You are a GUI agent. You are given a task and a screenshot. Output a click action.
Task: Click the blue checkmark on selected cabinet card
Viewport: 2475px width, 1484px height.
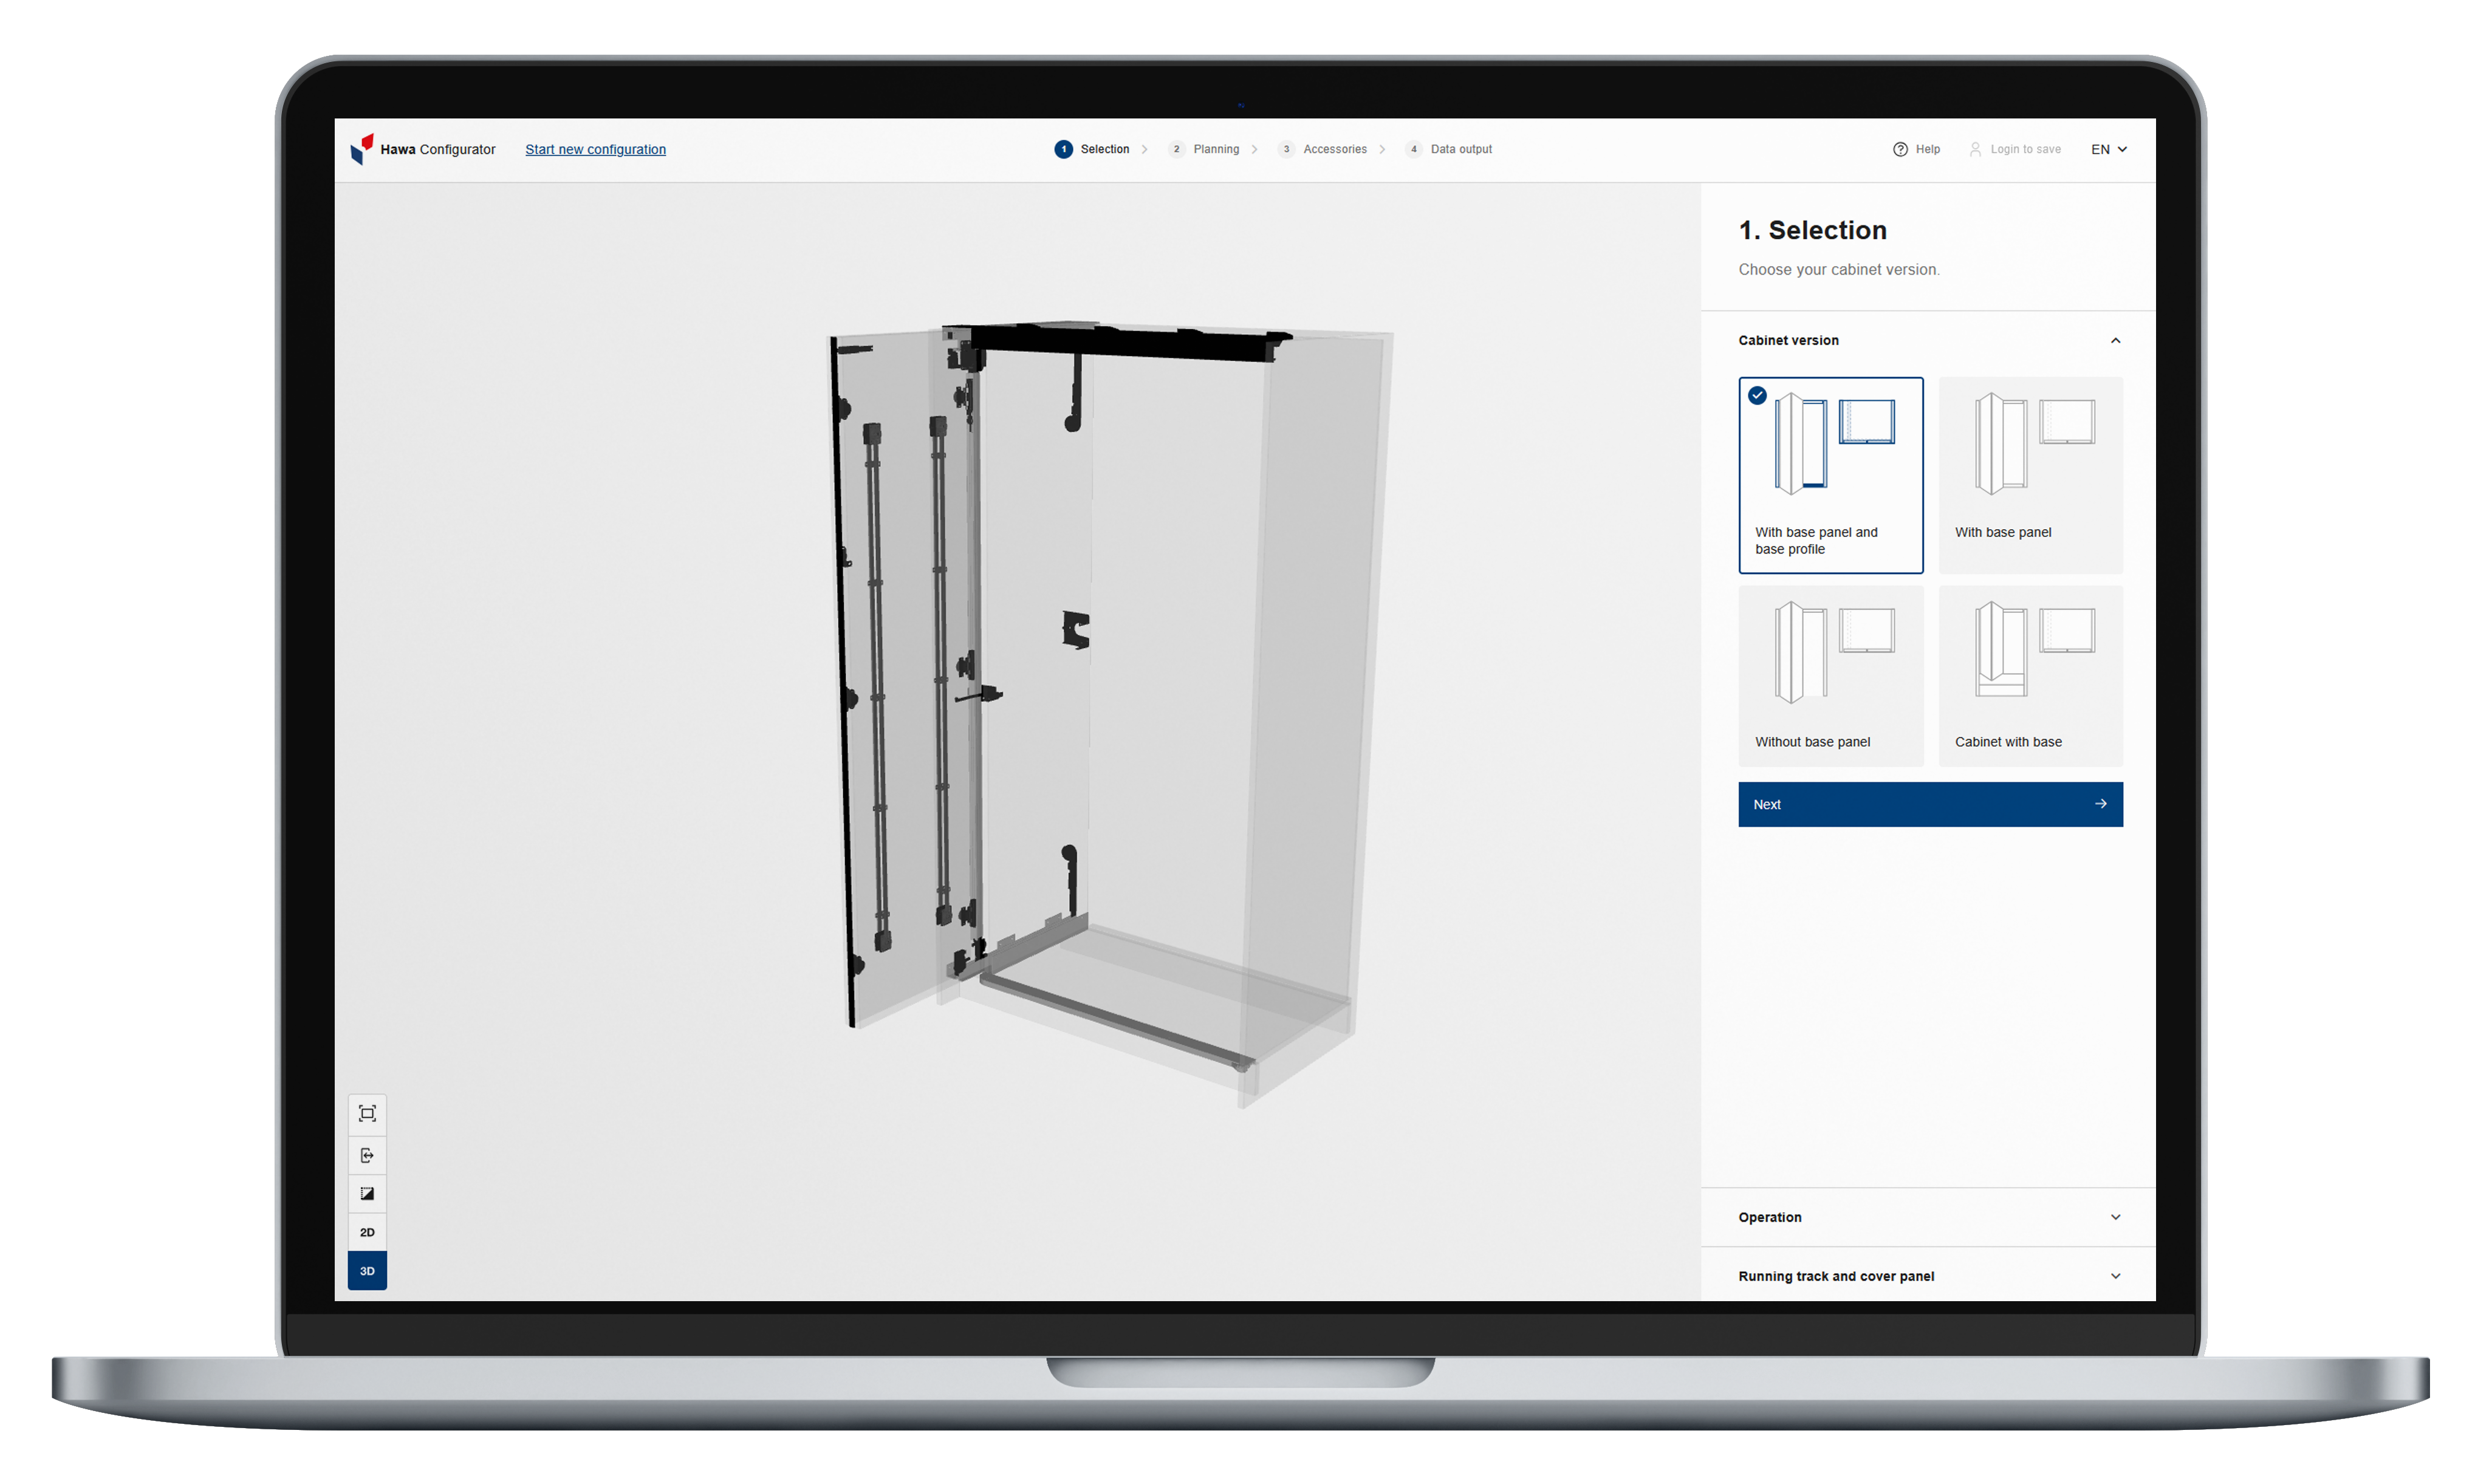coord(1757,395)
